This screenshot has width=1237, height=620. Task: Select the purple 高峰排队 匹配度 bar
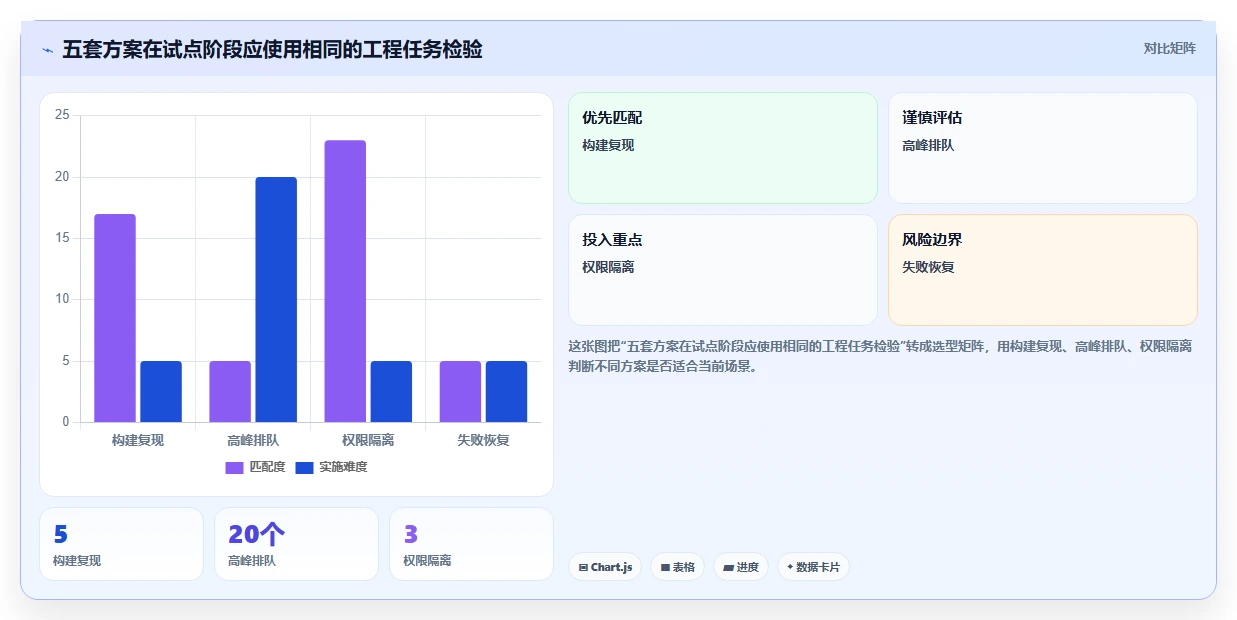[230, 391]
